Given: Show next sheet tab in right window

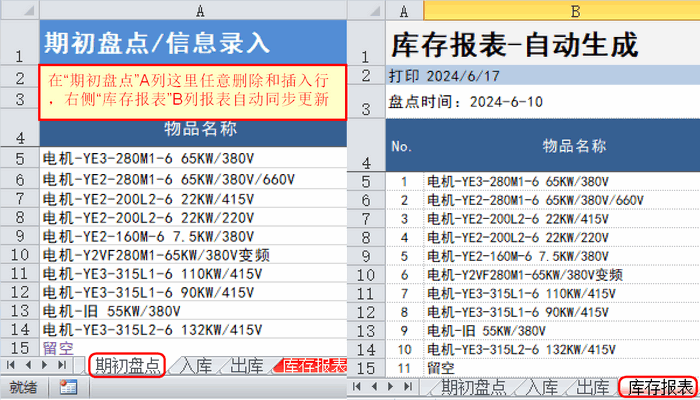Looking at the screenshot, I should point(391,386).
